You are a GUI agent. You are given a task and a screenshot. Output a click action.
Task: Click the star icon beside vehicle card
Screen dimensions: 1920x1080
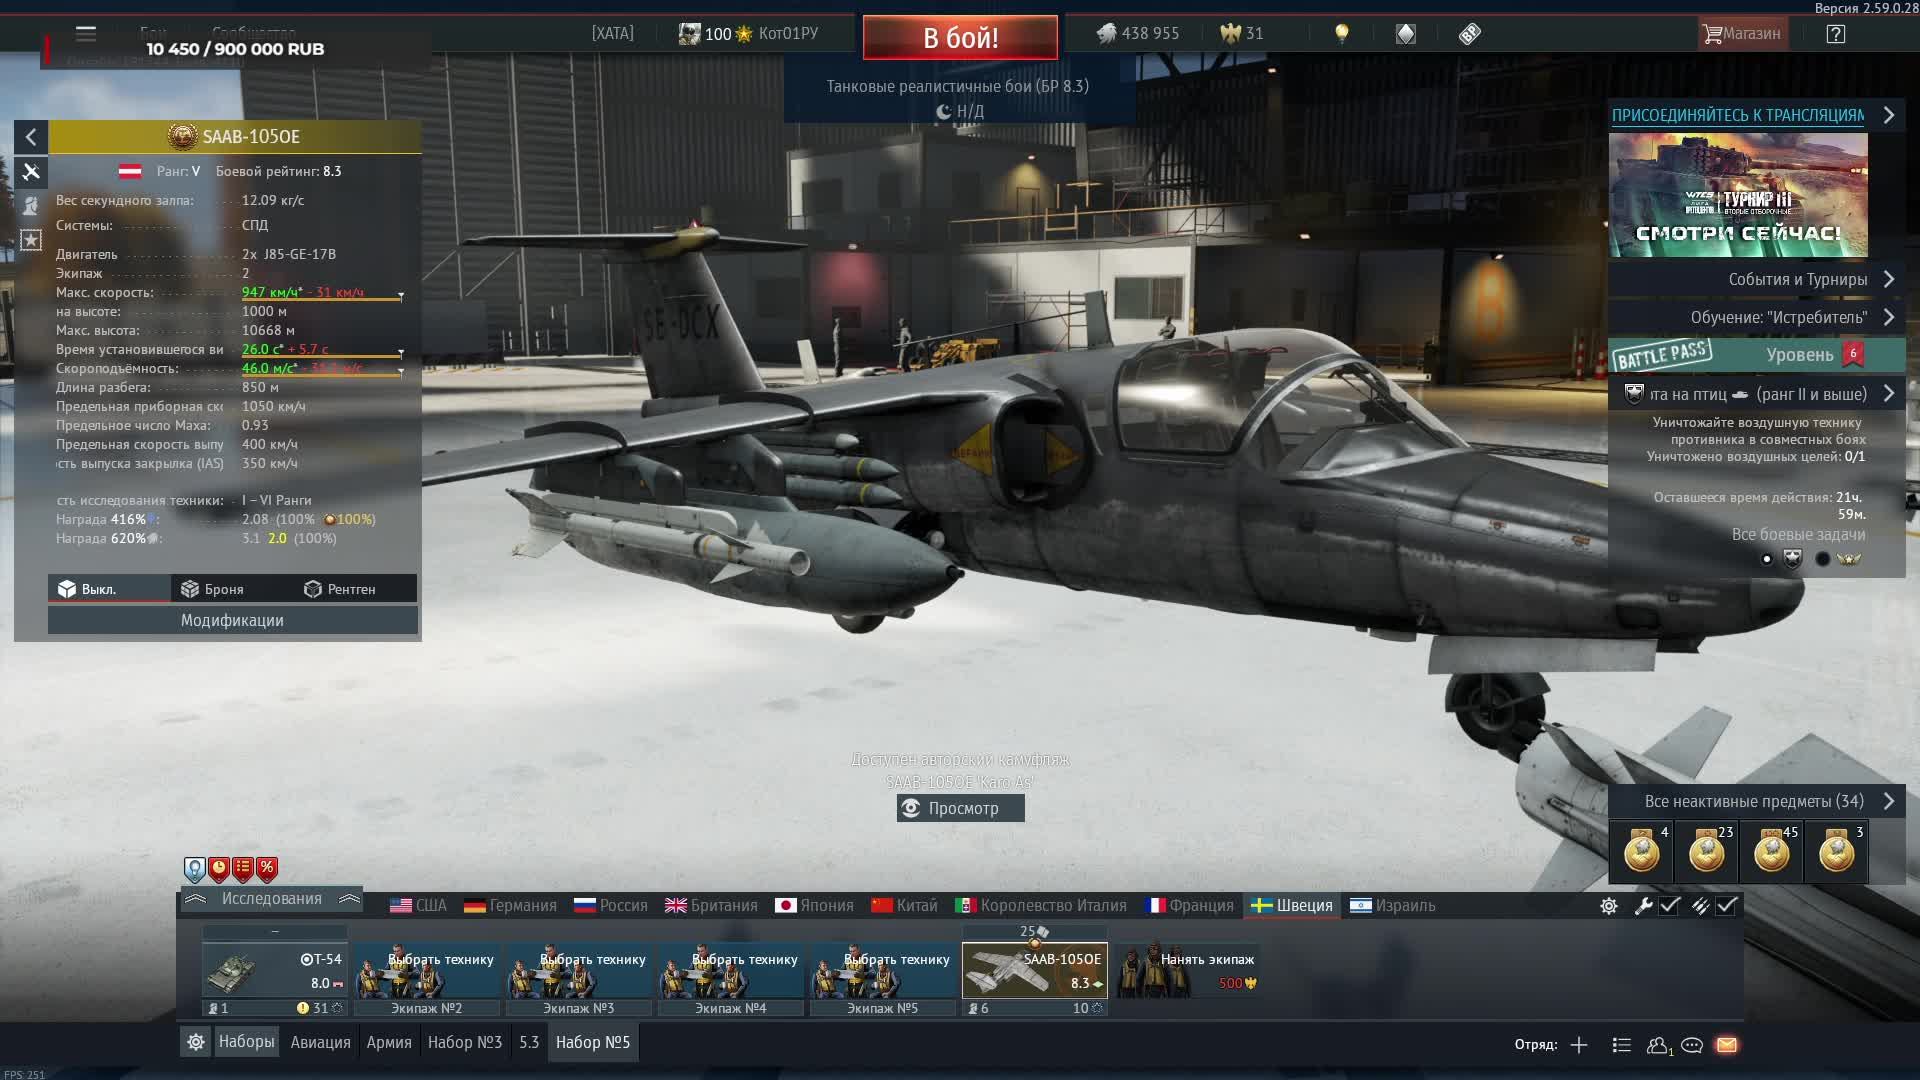31,240
